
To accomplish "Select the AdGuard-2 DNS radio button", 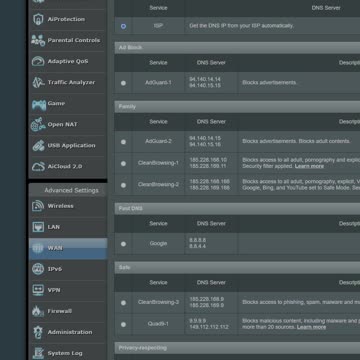I will point(123,142).
